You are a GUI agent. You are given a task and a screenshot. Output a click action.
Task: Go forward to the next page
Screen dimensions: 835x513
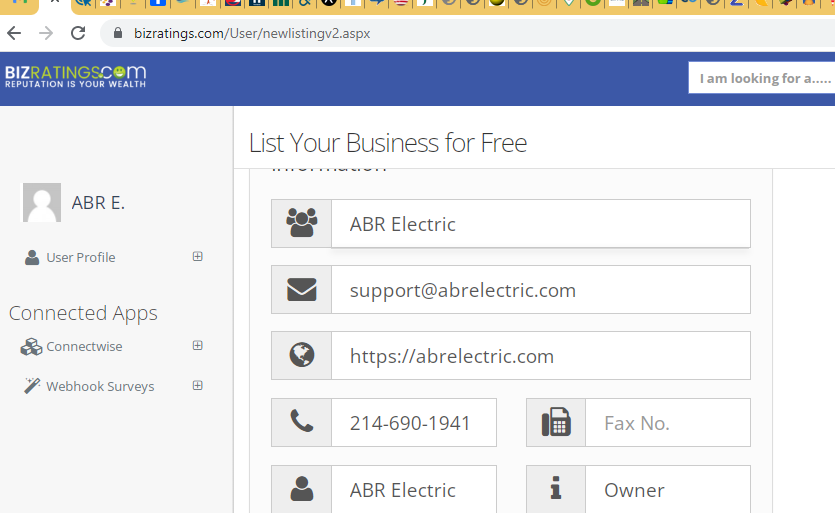click(x=46, y=33)
